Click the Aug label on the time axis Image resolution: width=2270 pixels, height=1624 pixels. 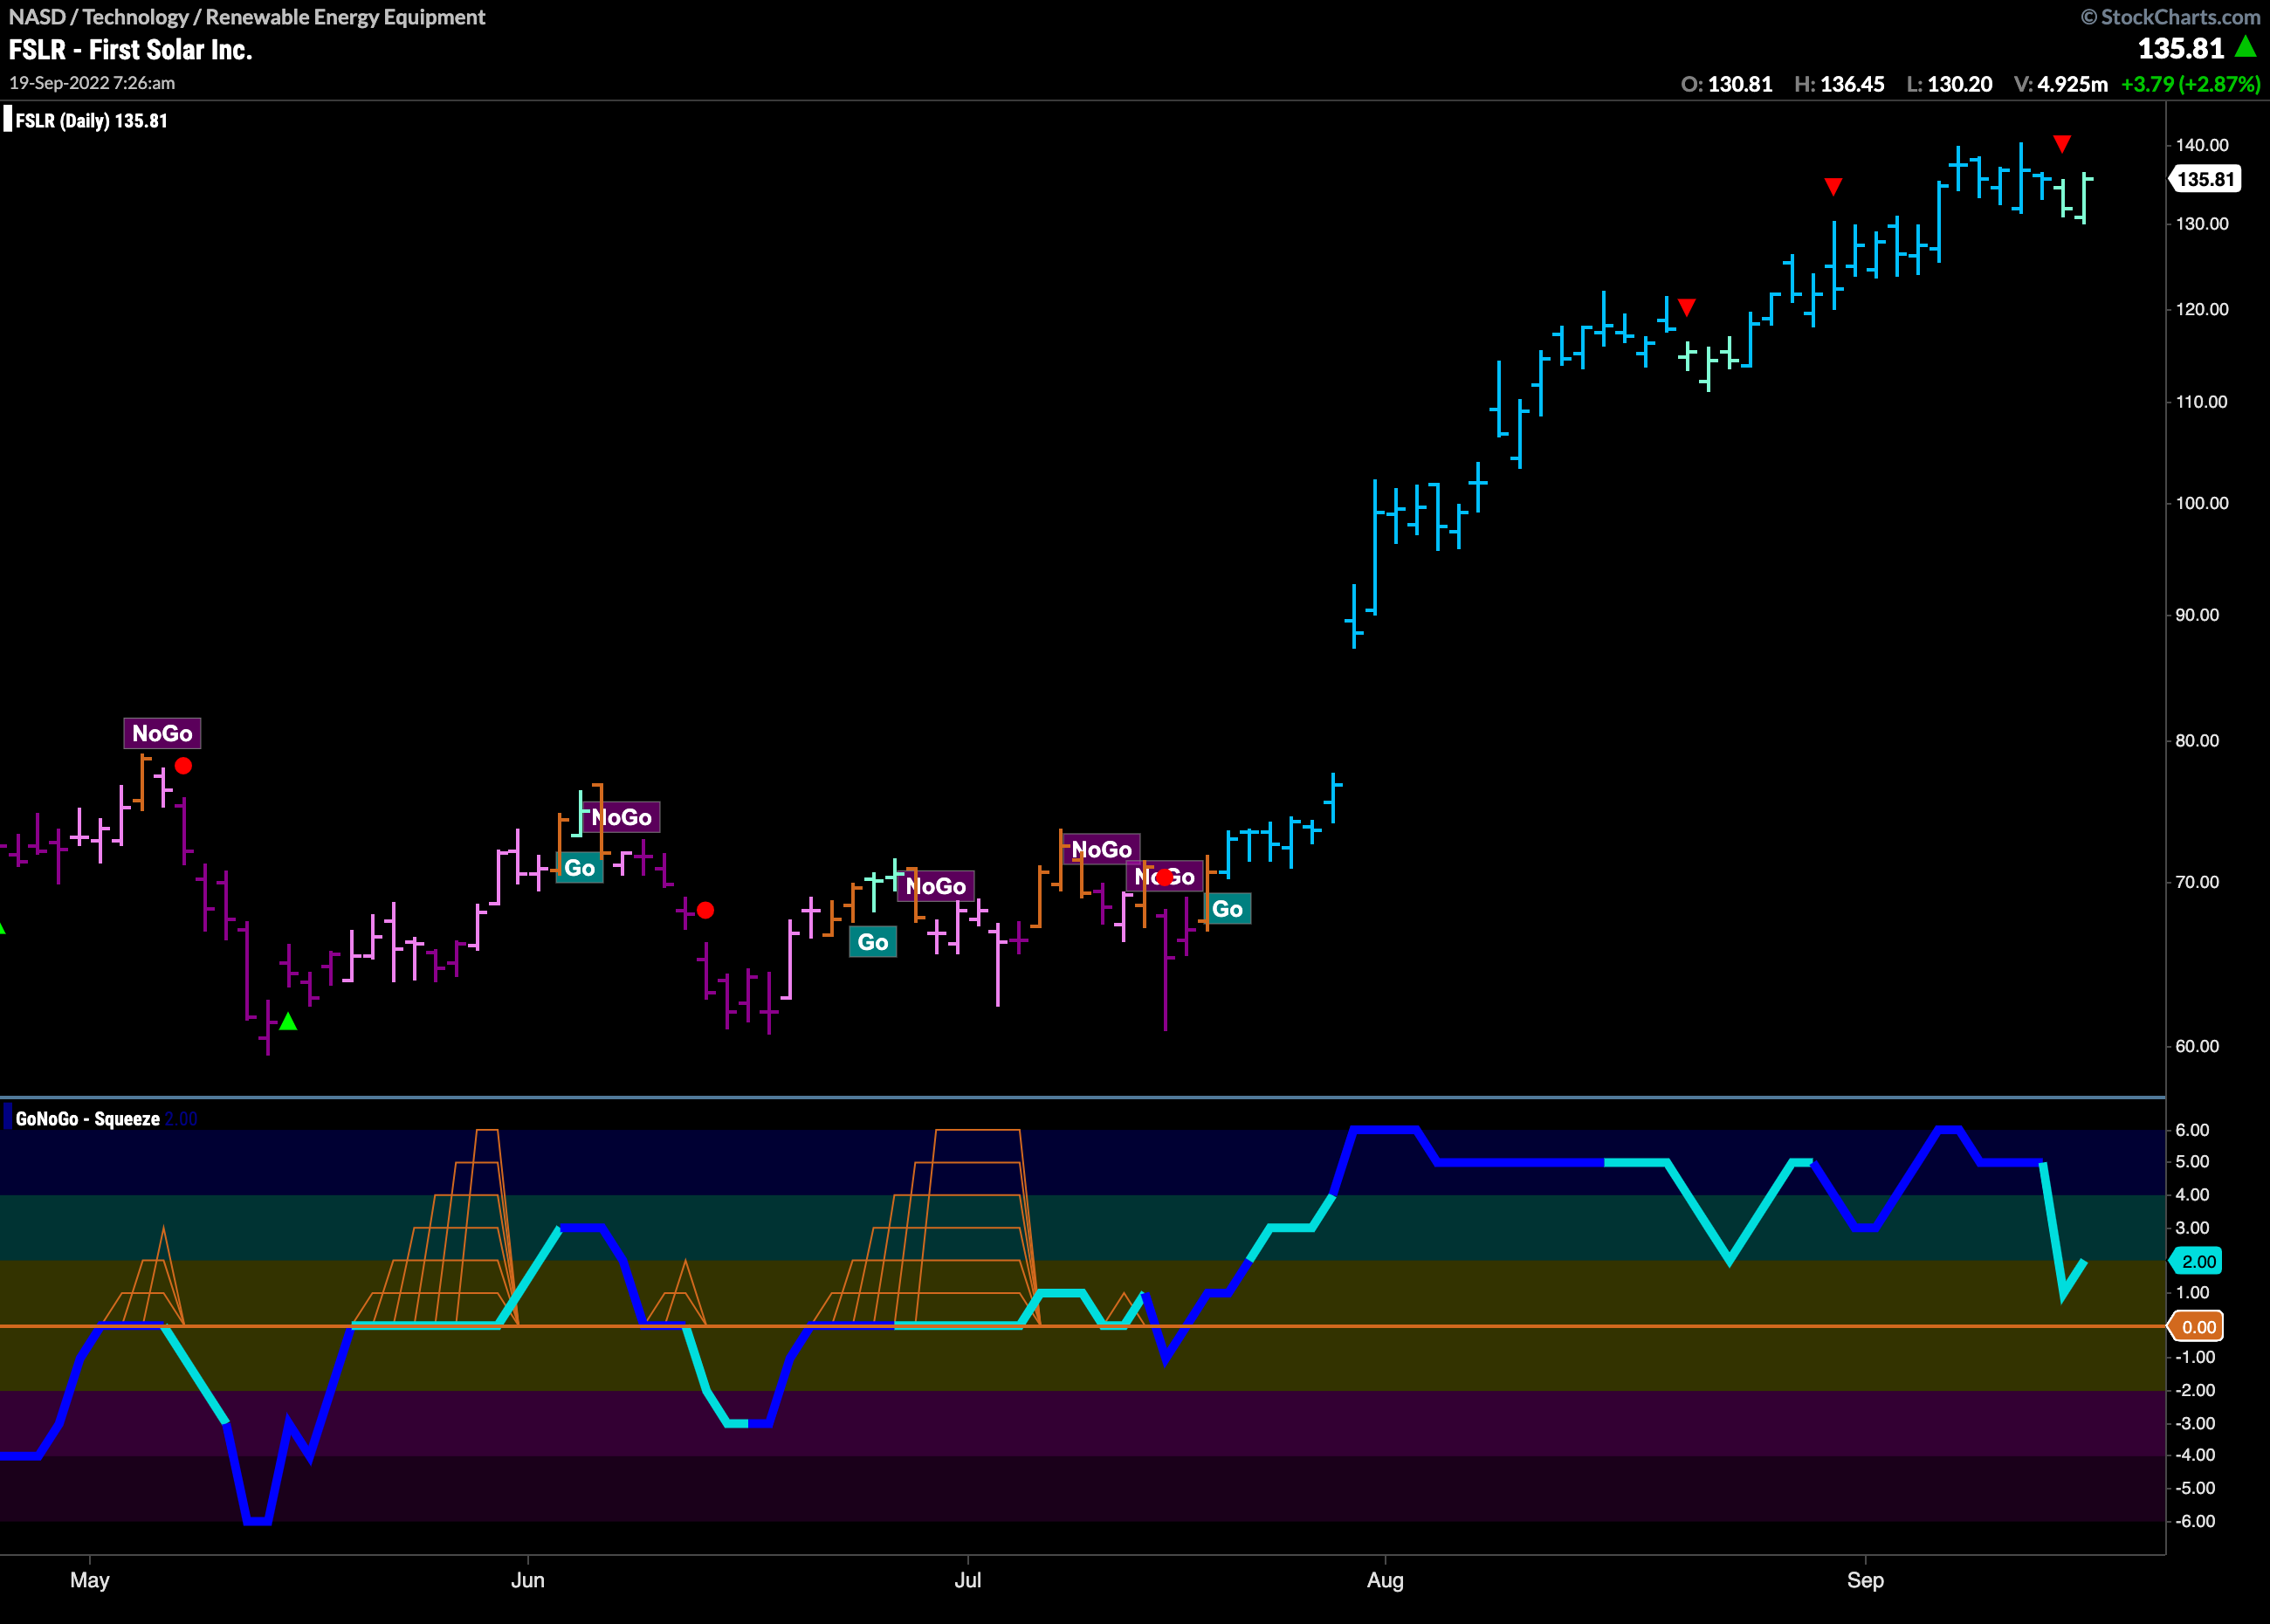[x=1385, y=1581]
